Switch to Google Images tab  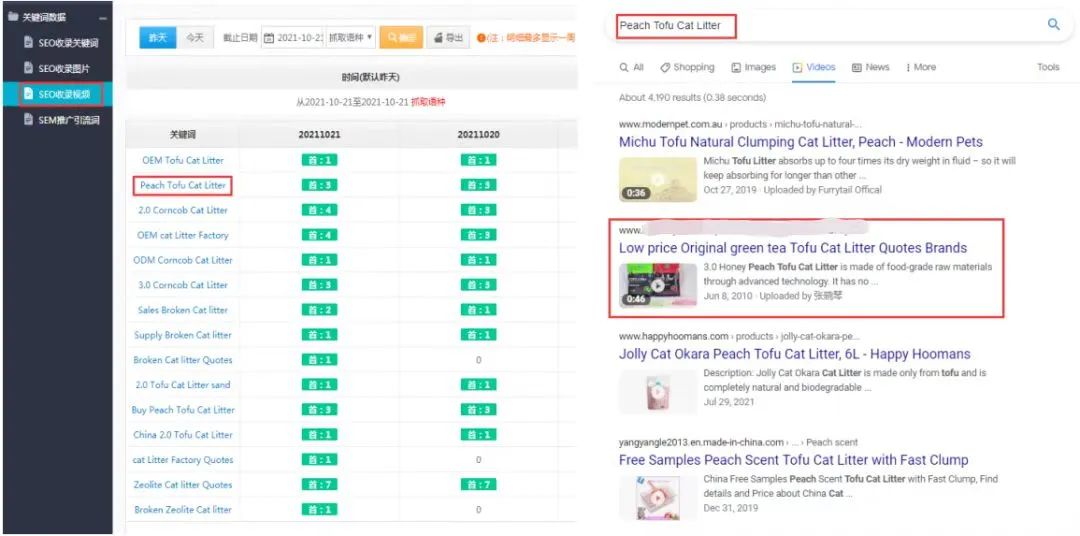[x=753, y=67]
